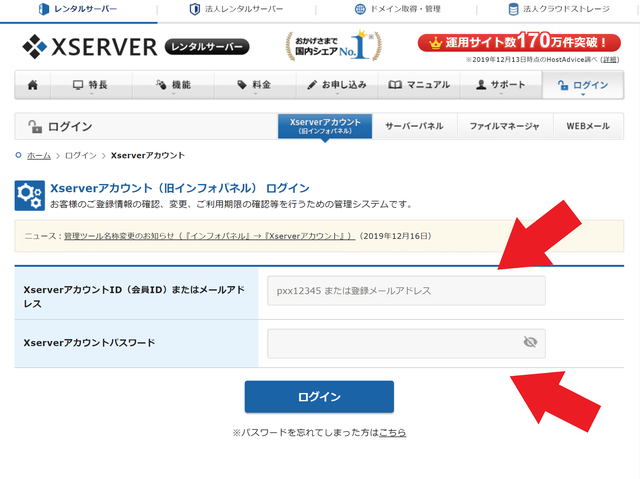This screenshot has height=479, width=640.
Task: Focus the Xserverアカウントパスワード input field
Action: 406,343
